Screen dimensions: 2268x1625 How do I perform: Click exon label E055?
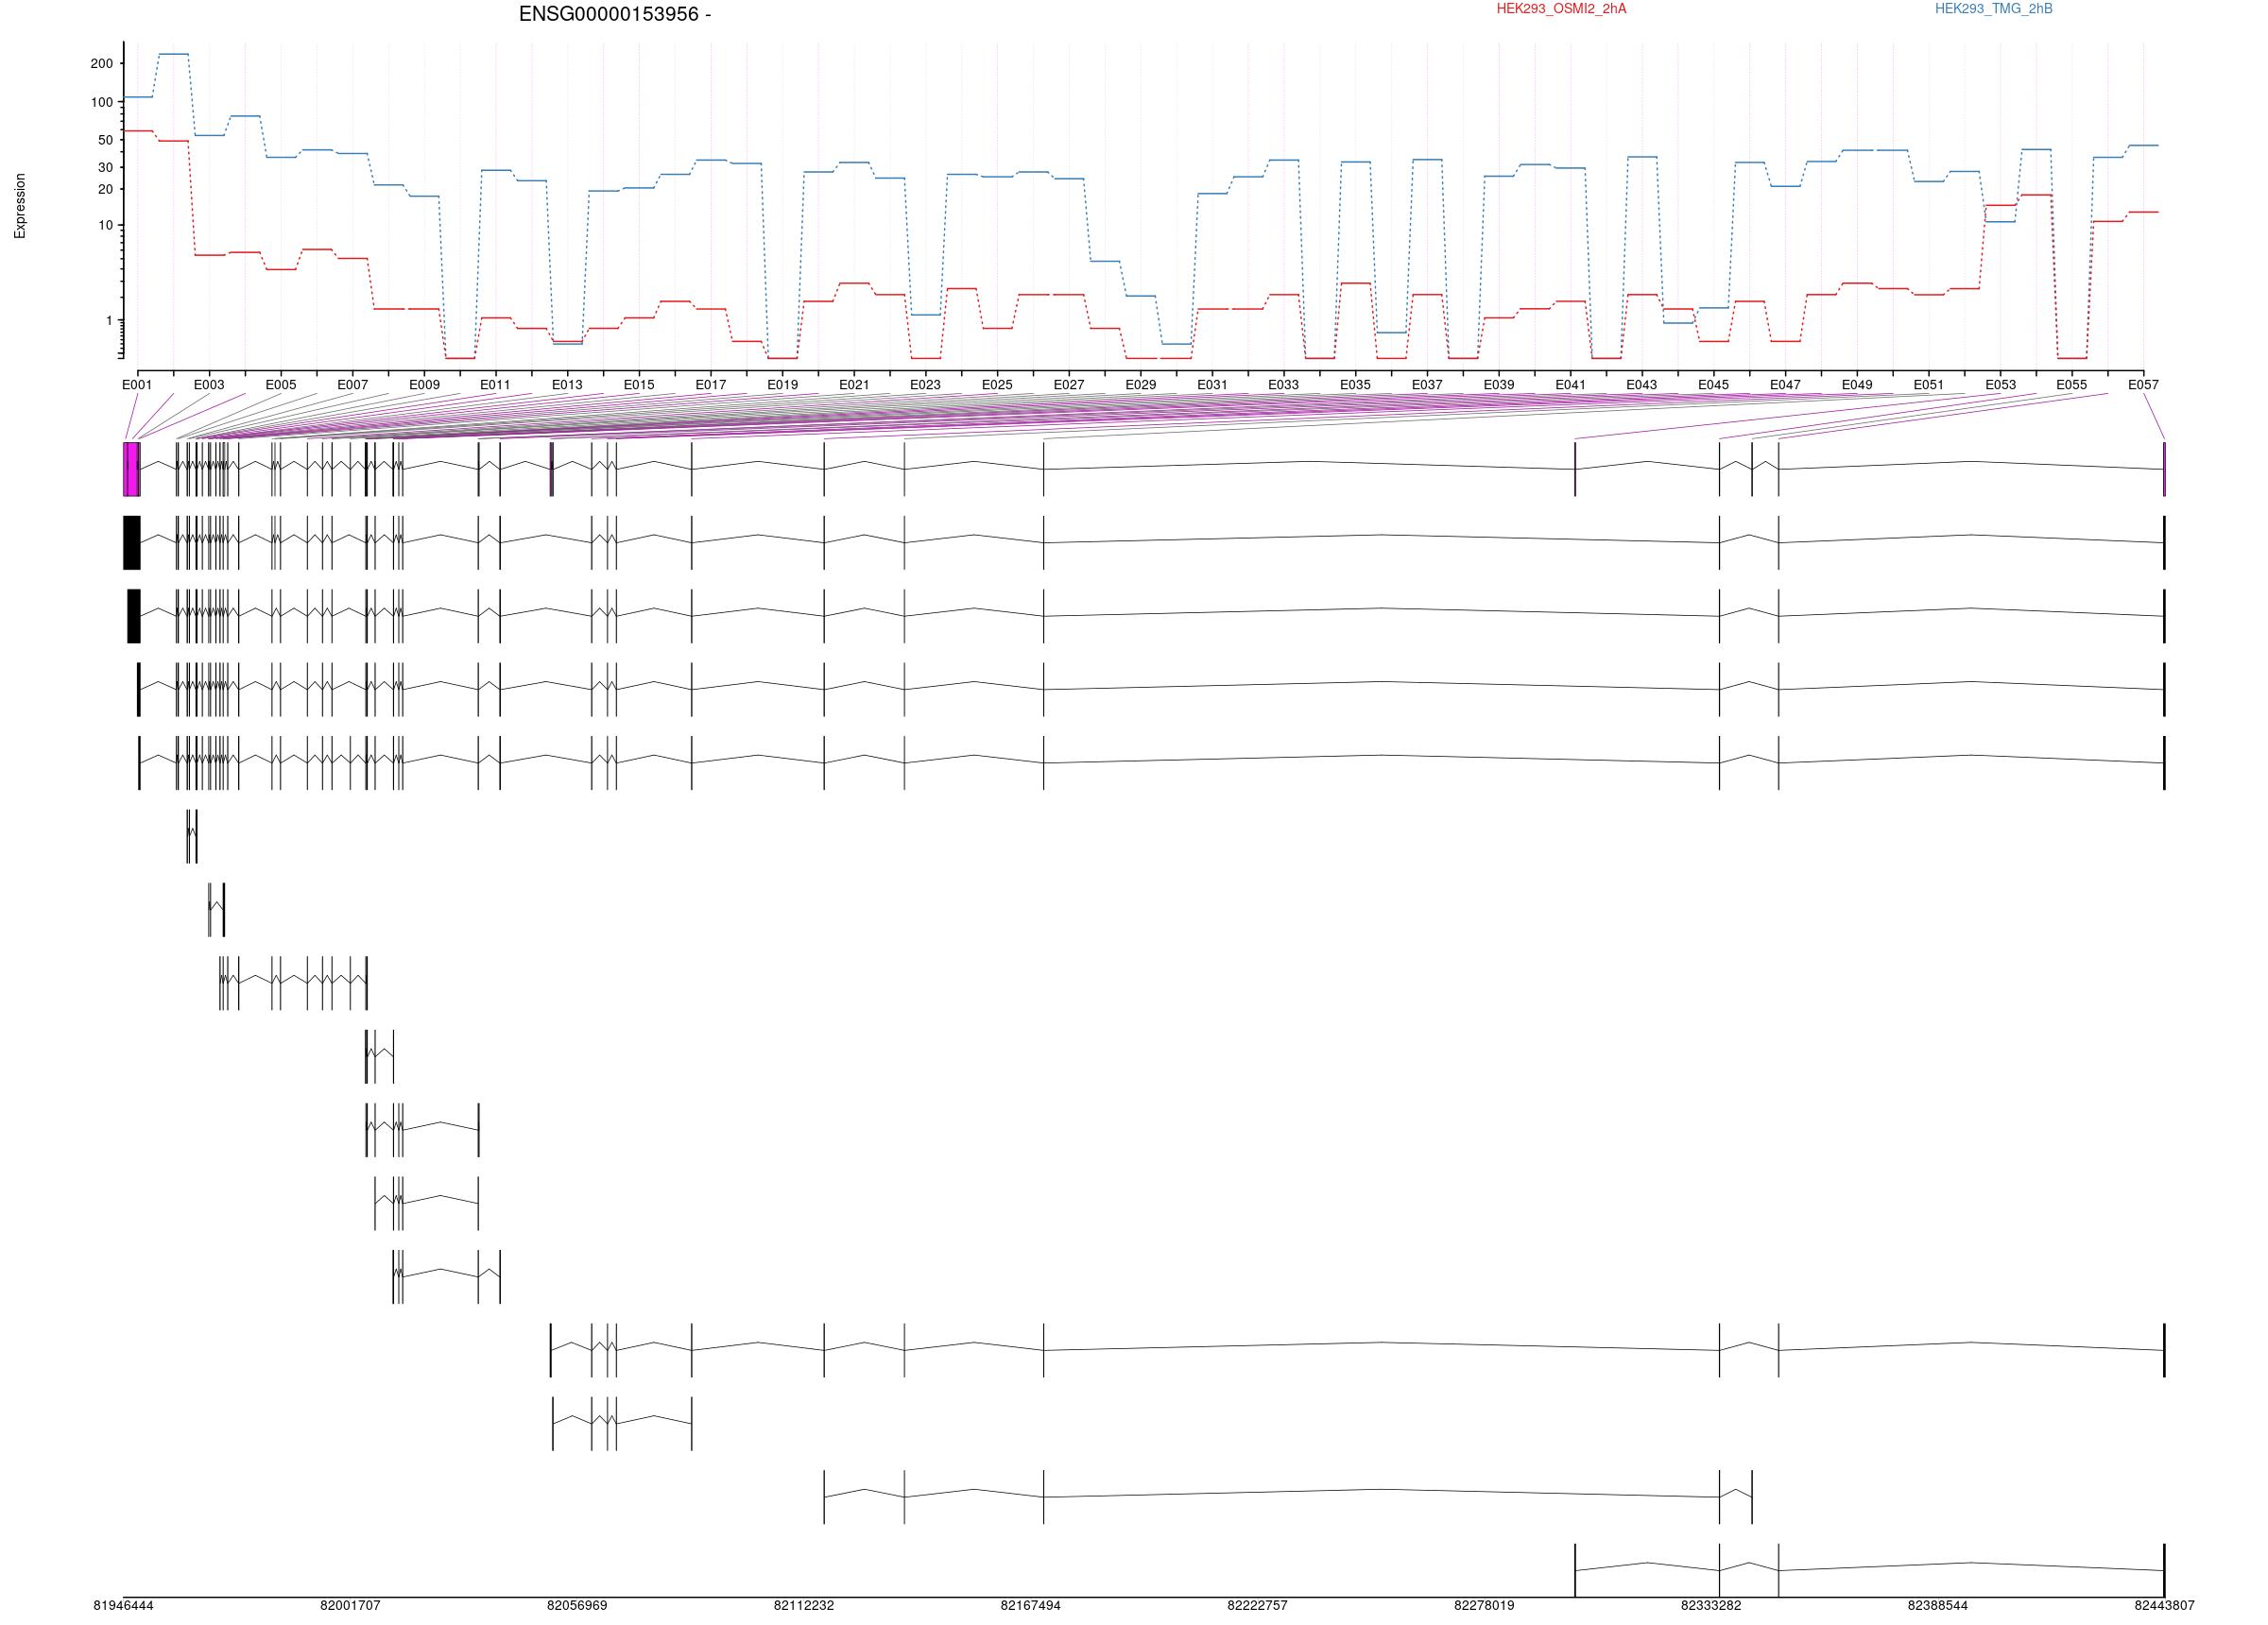tap(2071, 385)
